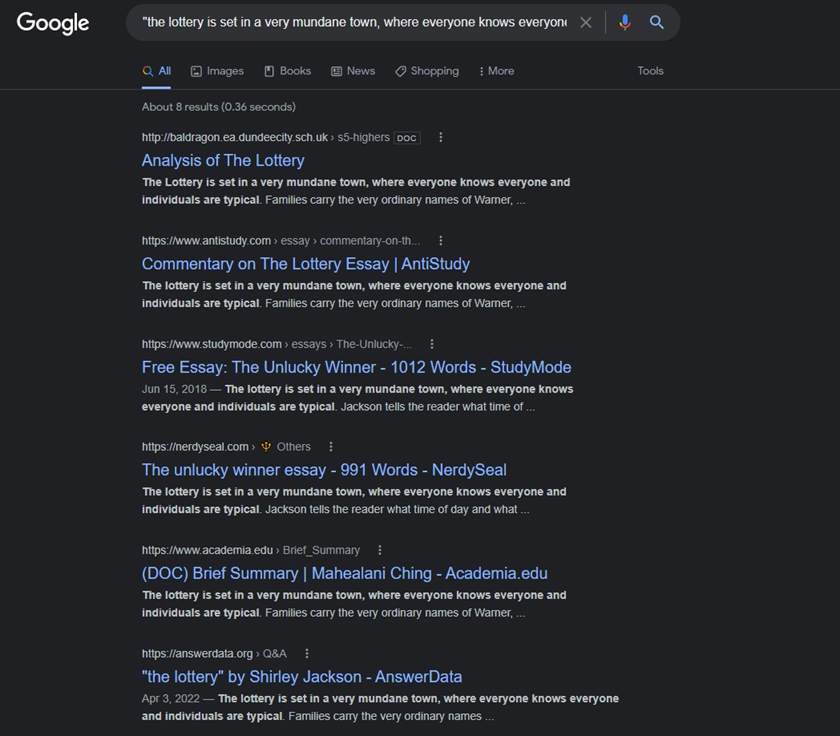Open the Analysis of The Lottery result
This screenshot has height=736, width=840.
pos(223,160)
